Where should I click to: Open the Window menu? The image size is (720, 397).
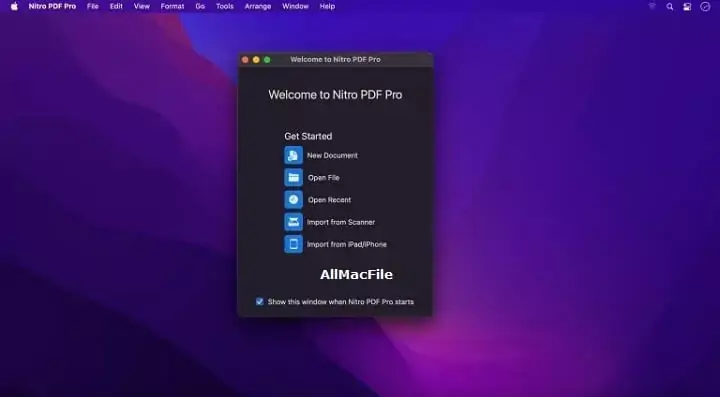coord(295,6)
